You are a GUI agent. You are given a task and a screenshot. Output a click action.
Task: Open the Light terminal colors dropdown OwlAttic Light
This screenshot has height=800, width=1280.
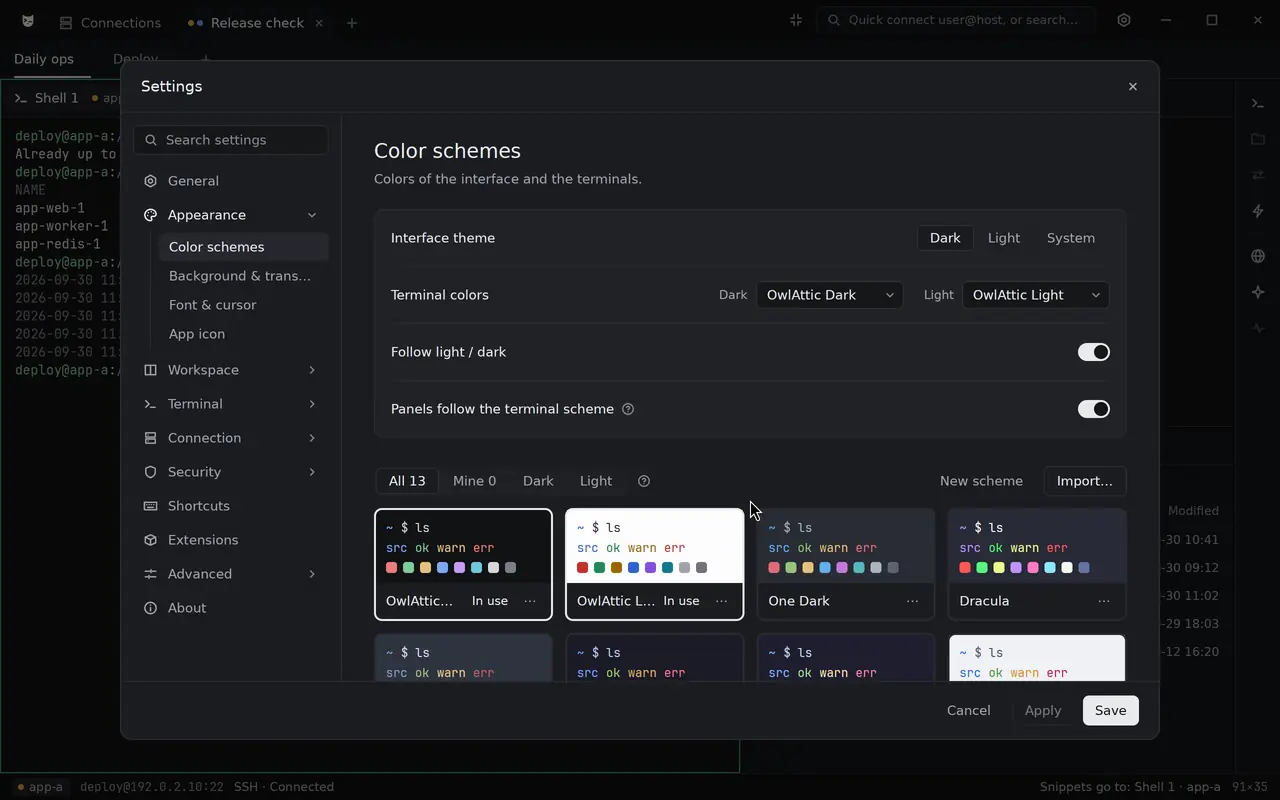pyautogui.click(x=1036, y=295)
